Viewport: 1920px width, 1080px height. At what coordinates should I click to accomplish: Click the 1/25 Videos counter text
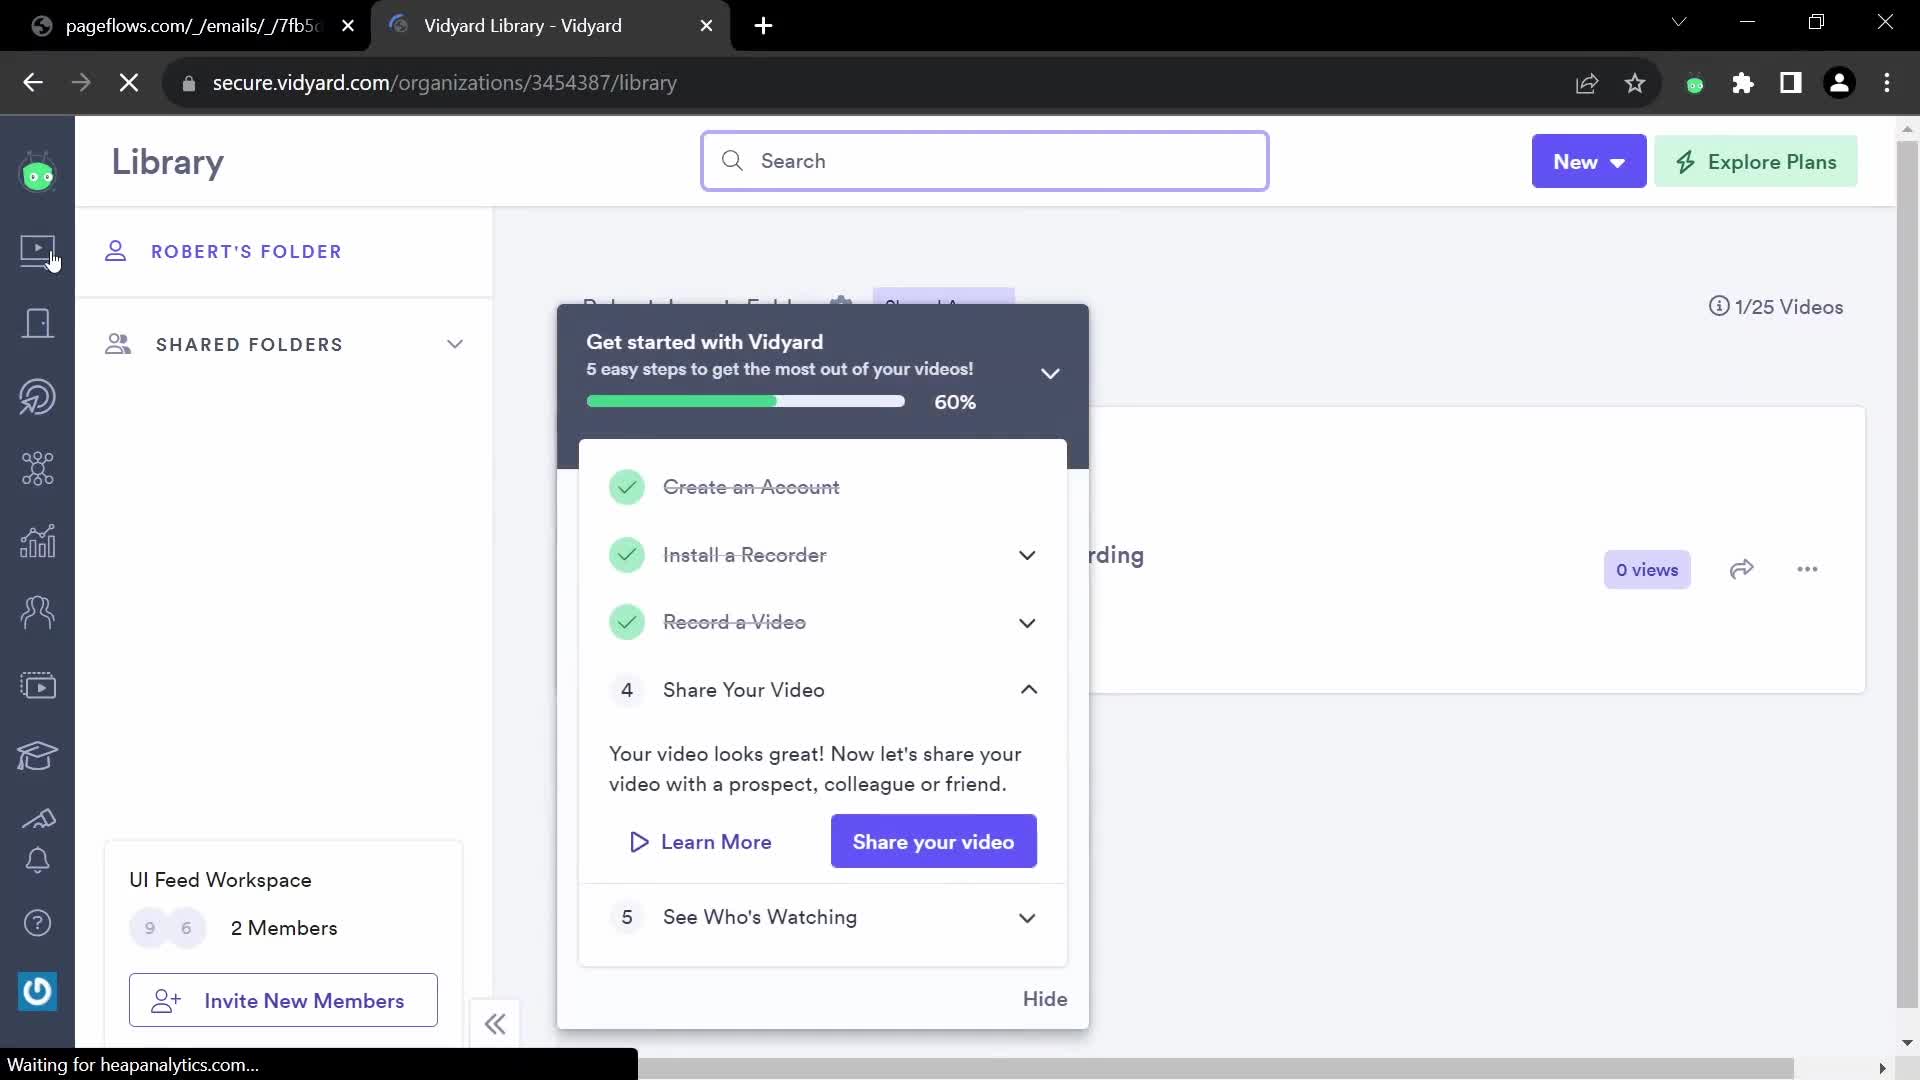tap(1789, 307)
